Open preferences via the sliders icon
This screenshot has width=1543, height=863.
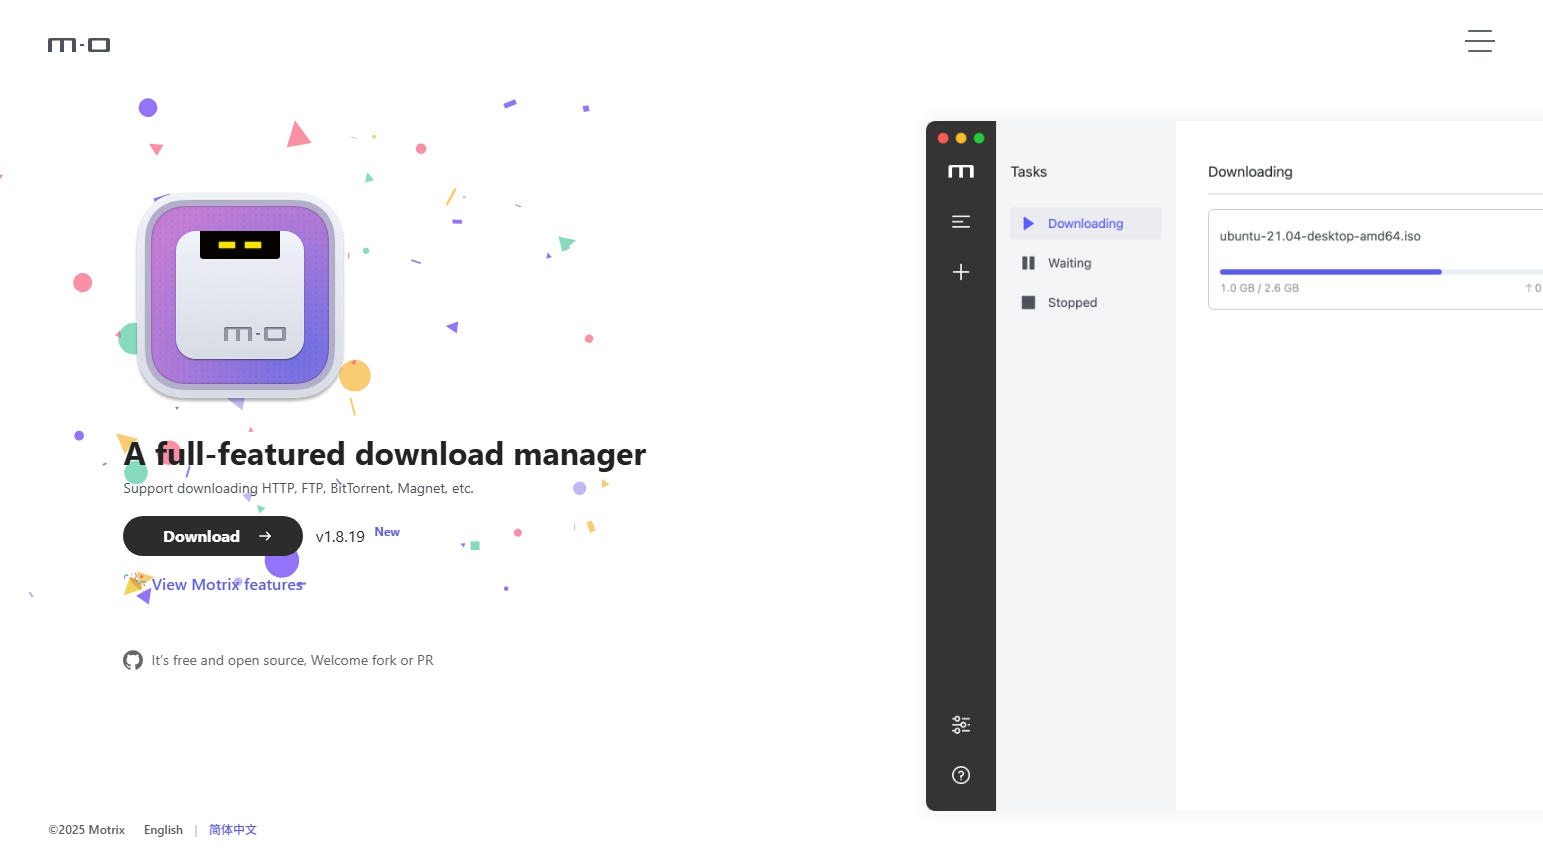pyautogui.click(x=960, y=725)
